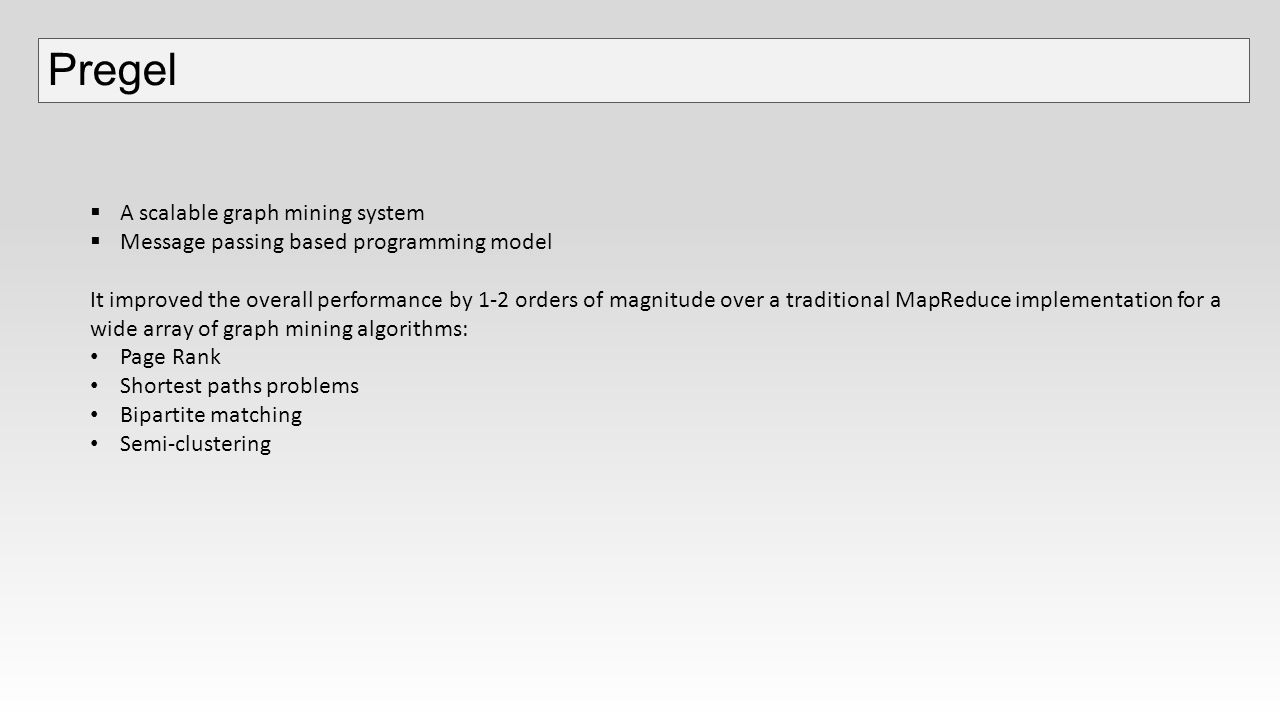Click the bullet before Semi-clustering
The image size is (1280, 720).
[94, 444]
